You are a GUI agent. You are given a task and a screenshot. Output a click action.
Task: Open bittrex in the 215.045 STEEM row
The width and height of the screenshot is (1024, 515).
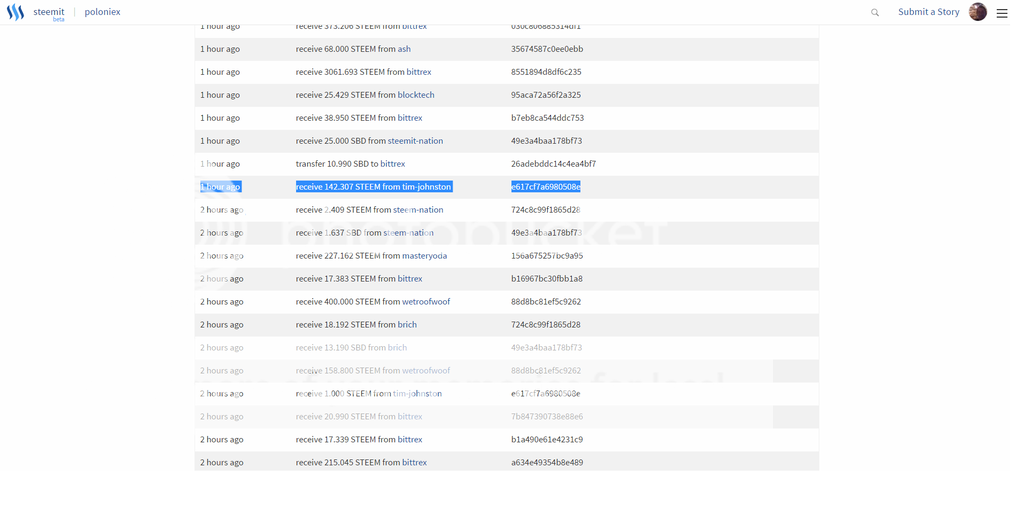click(x=414, y=463)
